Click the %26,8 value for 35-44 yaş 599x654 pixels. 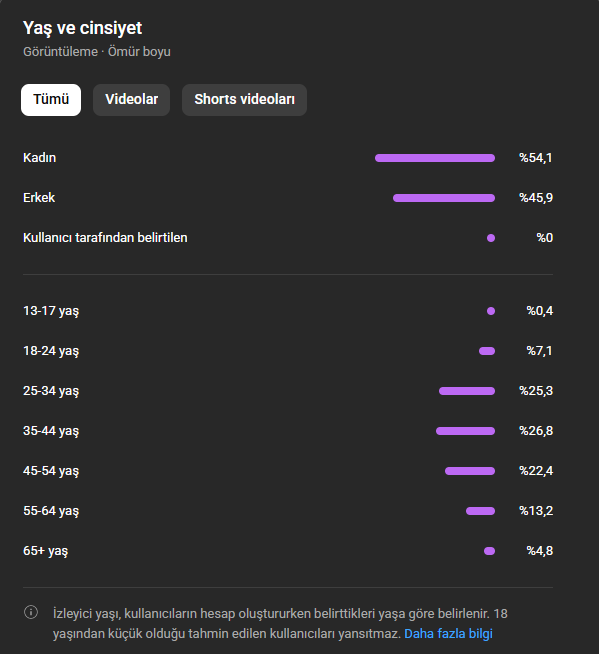click(x=536, y=430)
